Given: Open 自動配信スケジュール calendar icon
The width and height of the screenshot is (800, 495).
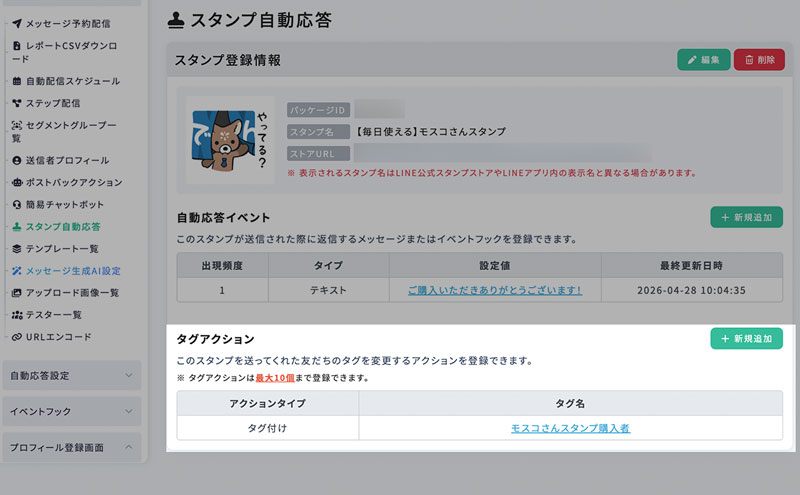Looking at the screenshot, I should tap(17, 81).
